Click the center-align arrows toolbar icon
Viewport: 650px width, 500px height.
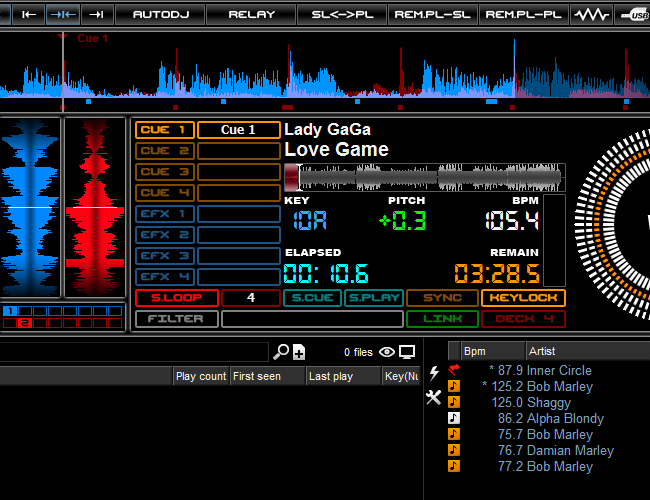(x=63, y=15)
